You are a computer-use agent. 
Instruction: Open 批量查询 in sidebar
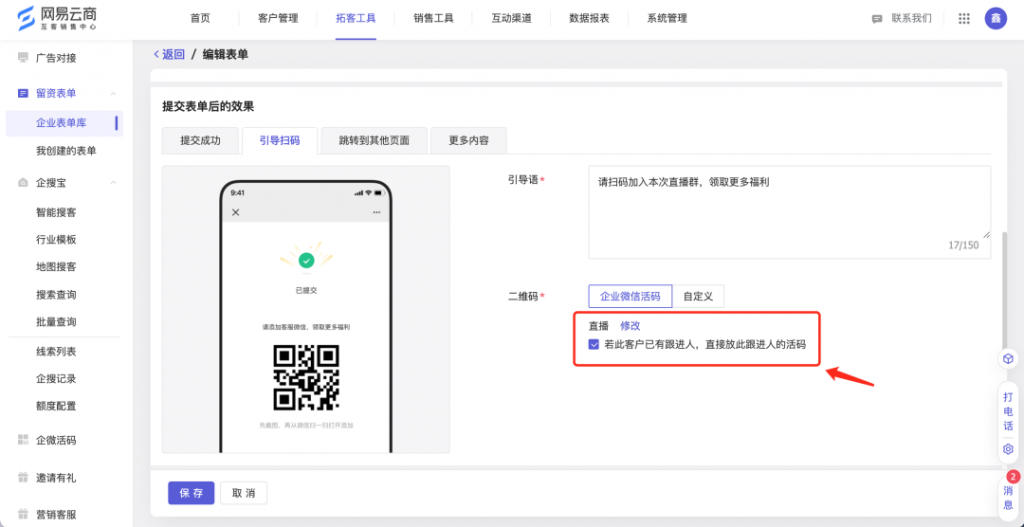click(56, 322)
